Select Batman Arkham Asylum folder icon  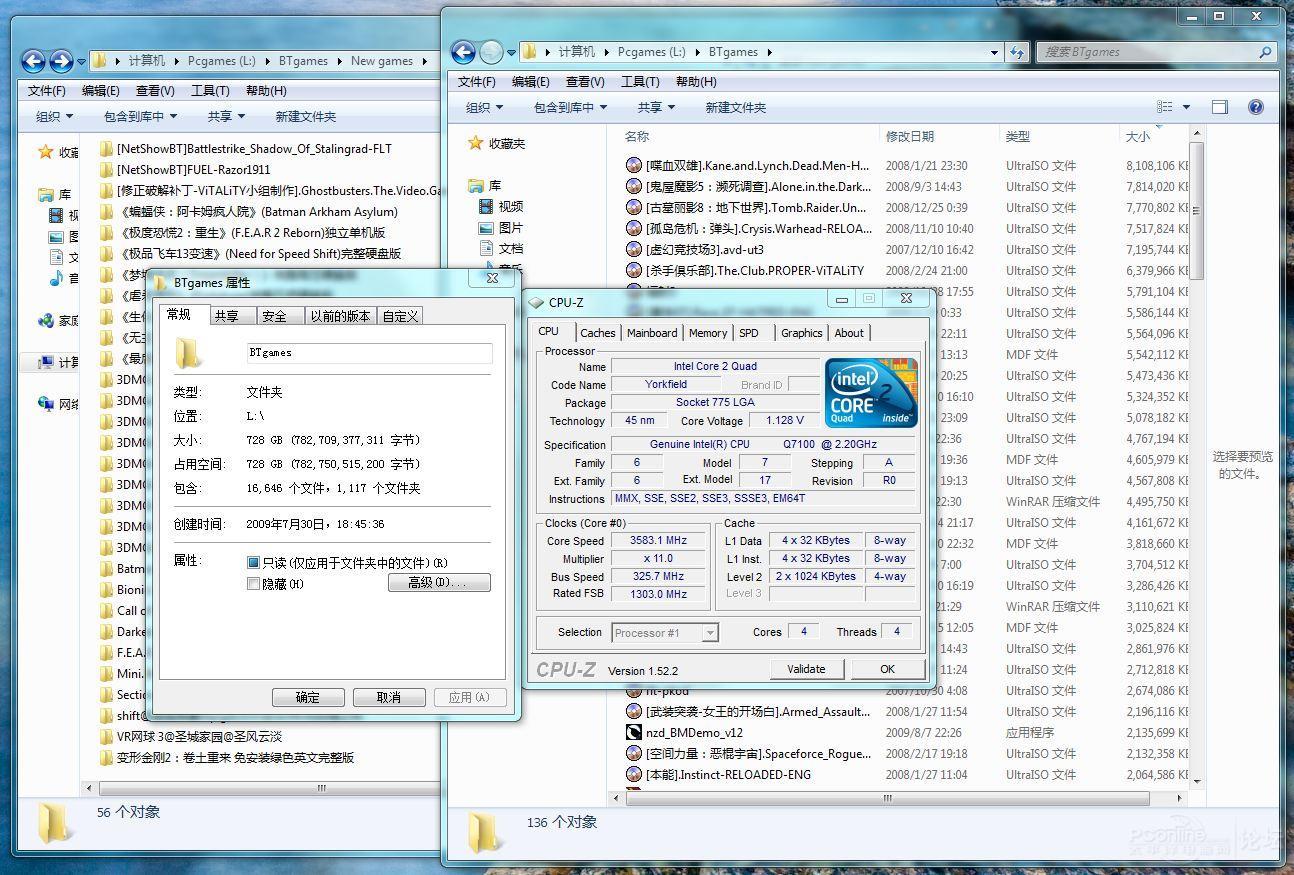point(107,211)
